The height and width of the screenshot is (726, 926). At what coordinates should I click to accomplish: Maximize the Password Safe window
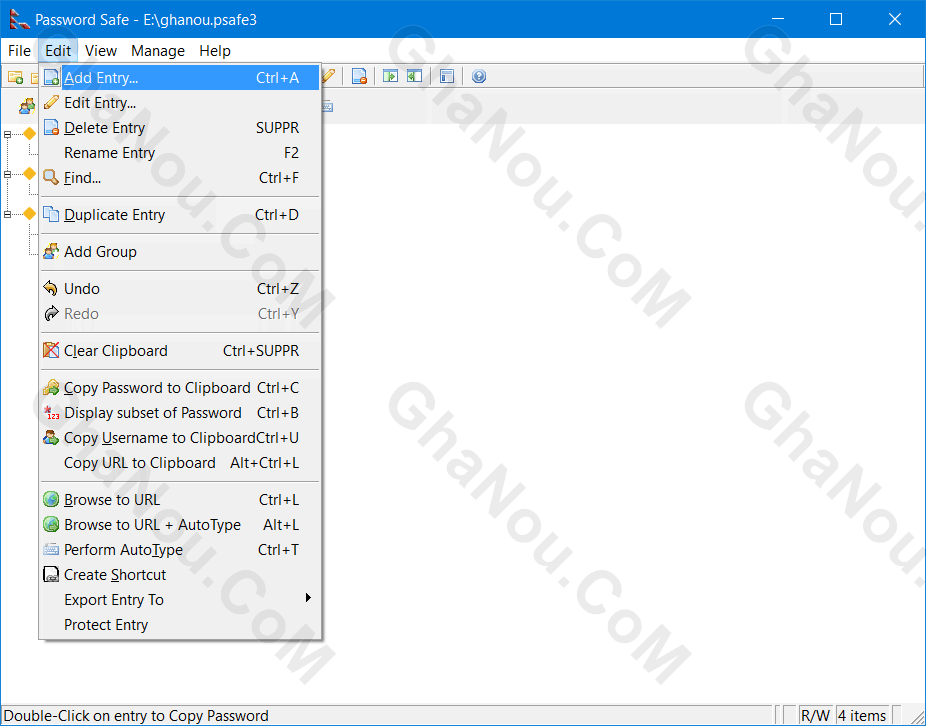tap(836, 19)
